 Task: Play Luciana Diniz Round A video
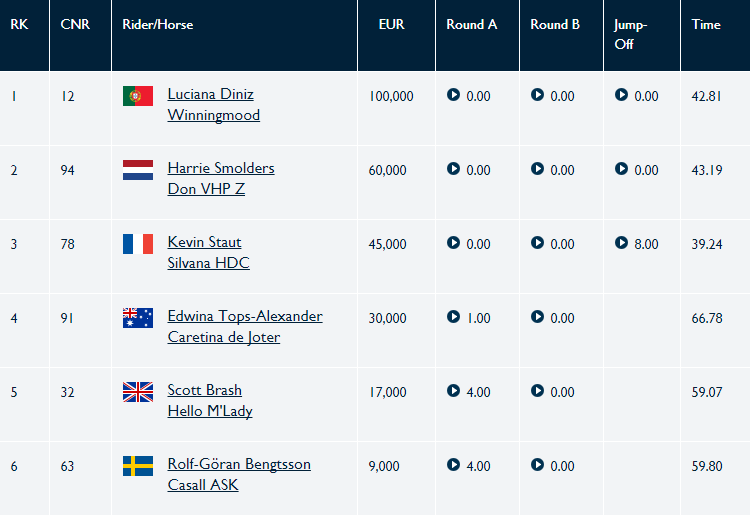[x=453, y=95]
